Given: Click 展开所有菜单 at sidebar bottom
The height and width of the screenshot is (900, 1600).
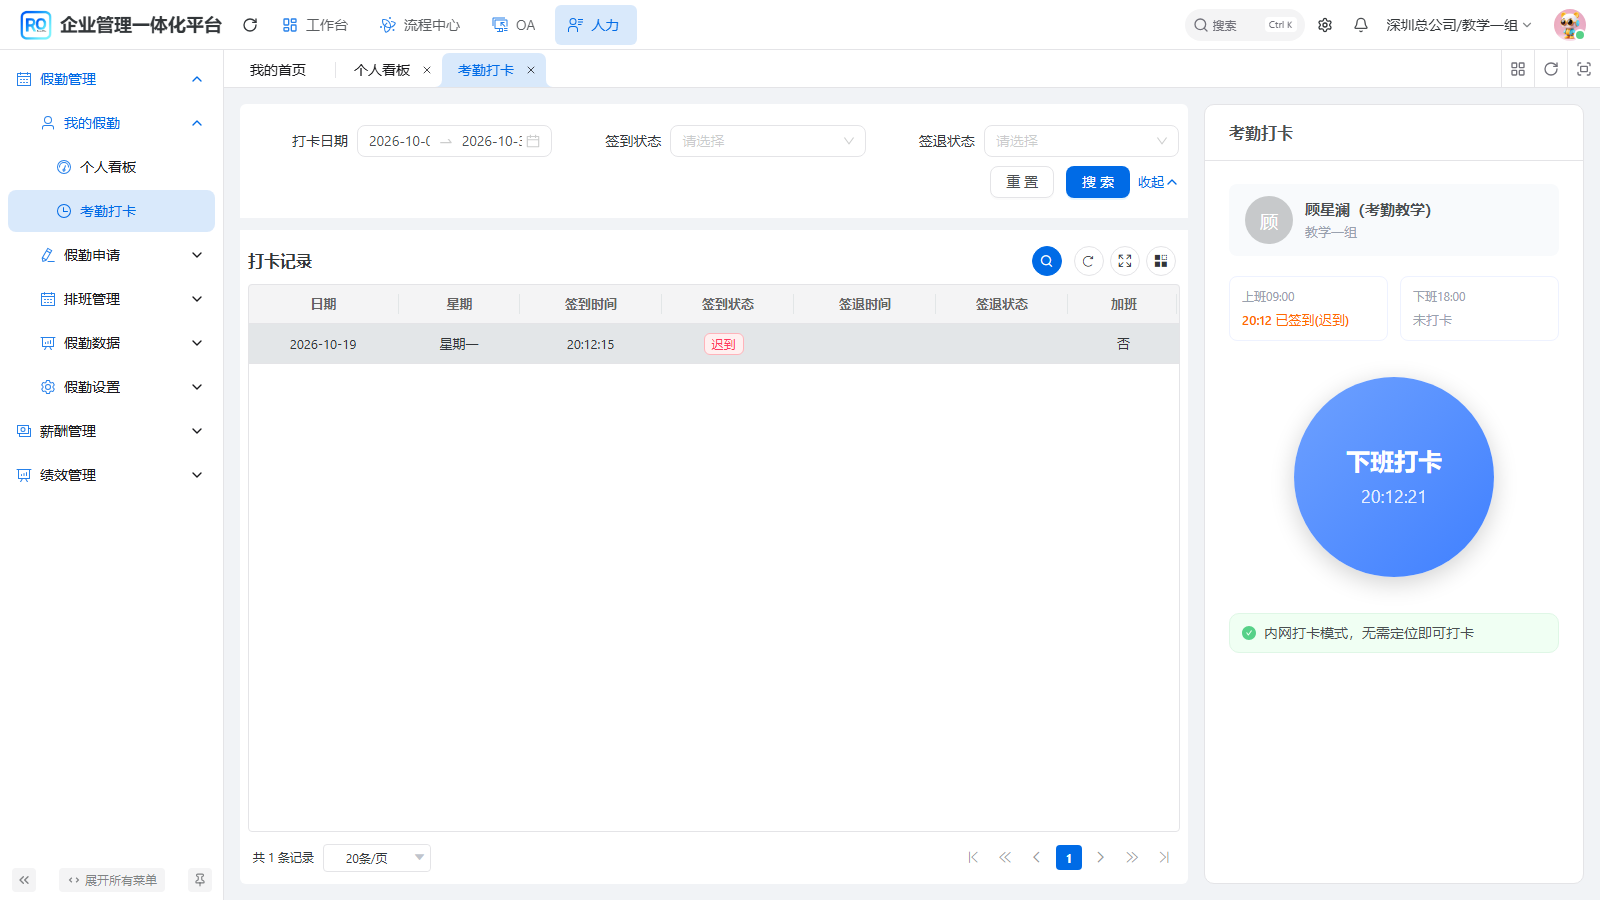Looking at the screenshot, I should pyautogui.click(x=112, y=880).
